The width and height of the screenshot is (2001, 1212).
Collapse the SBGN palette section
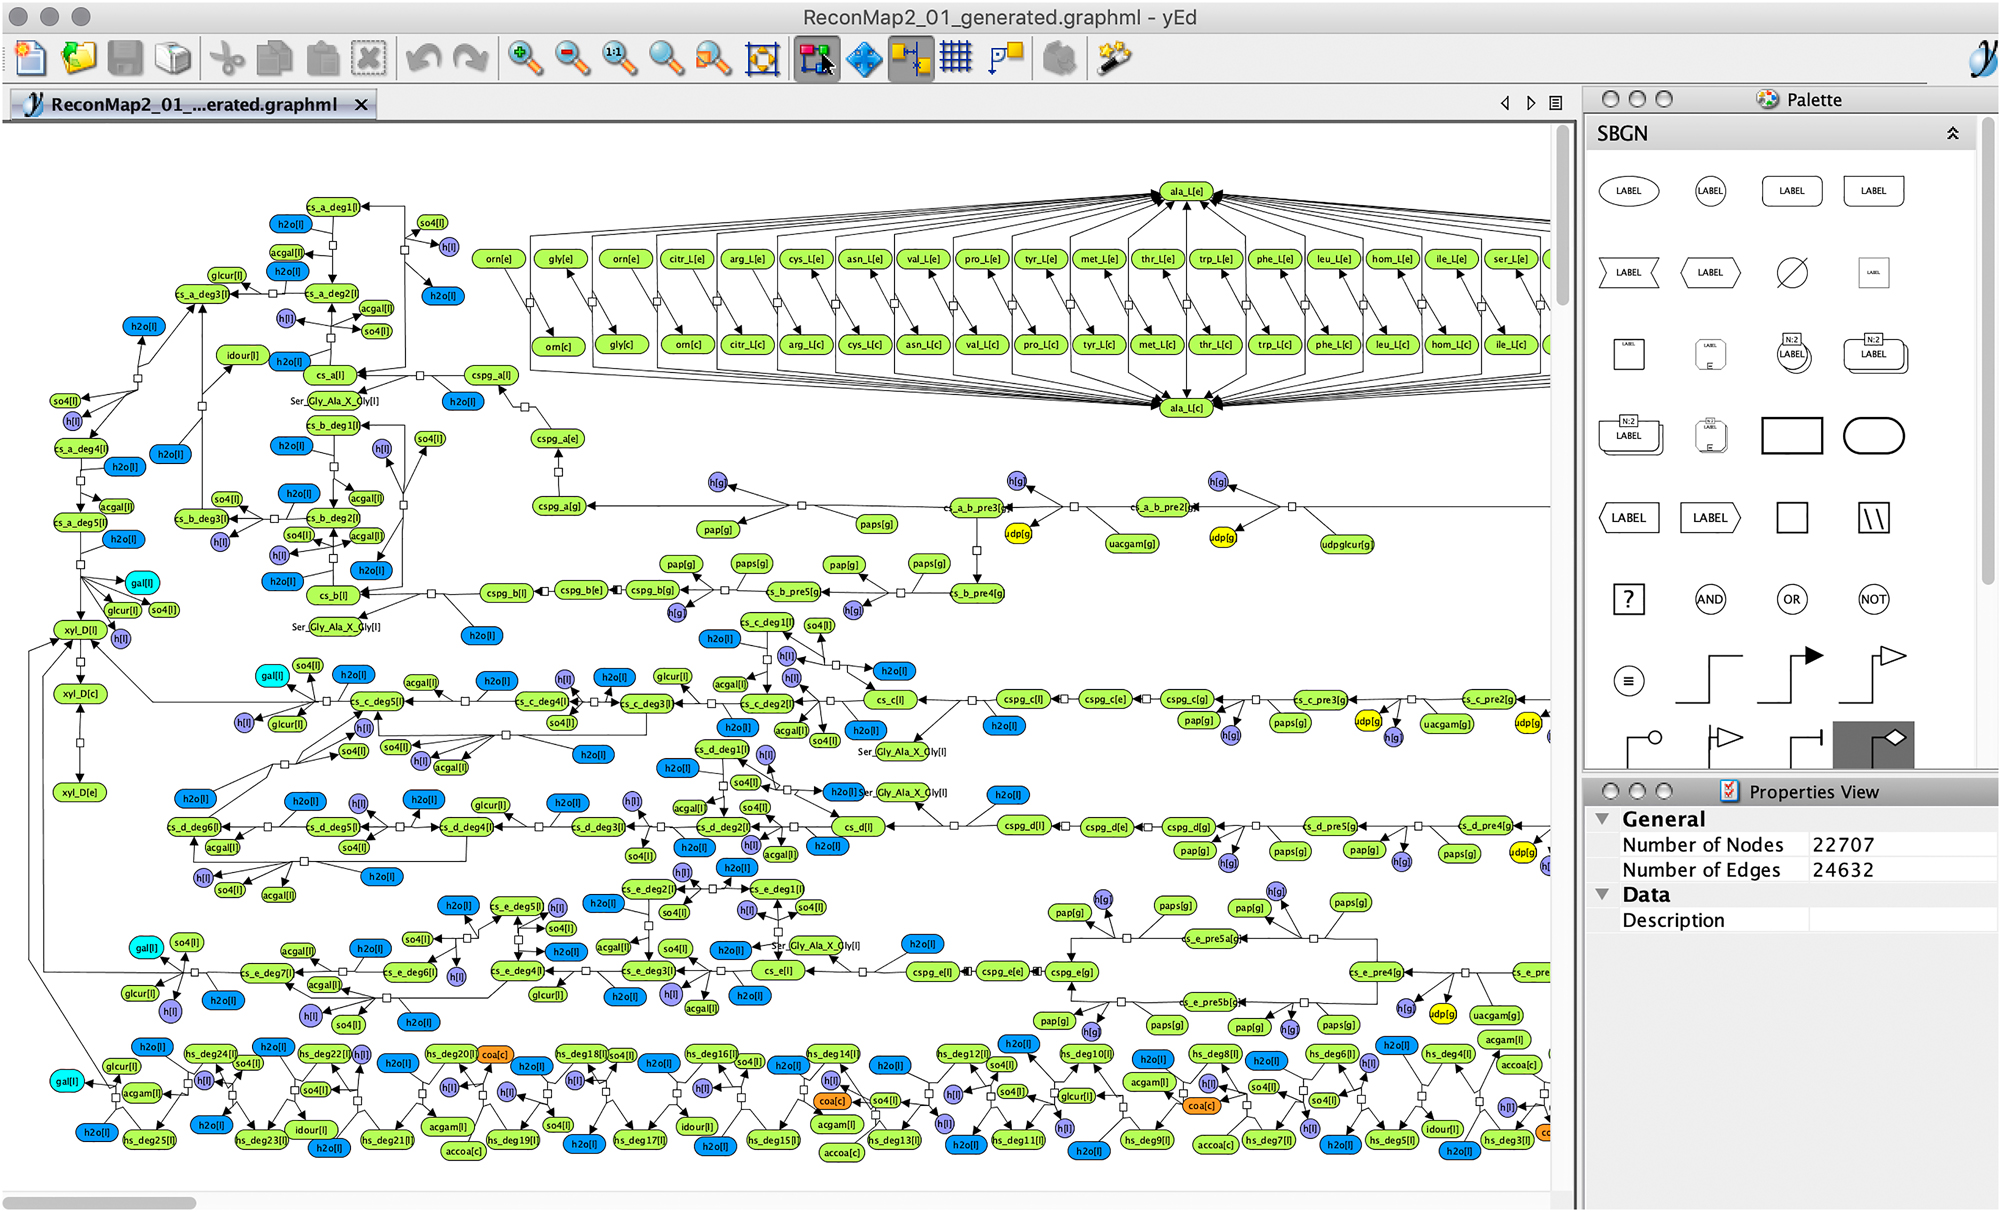(x=1953, y=133)
